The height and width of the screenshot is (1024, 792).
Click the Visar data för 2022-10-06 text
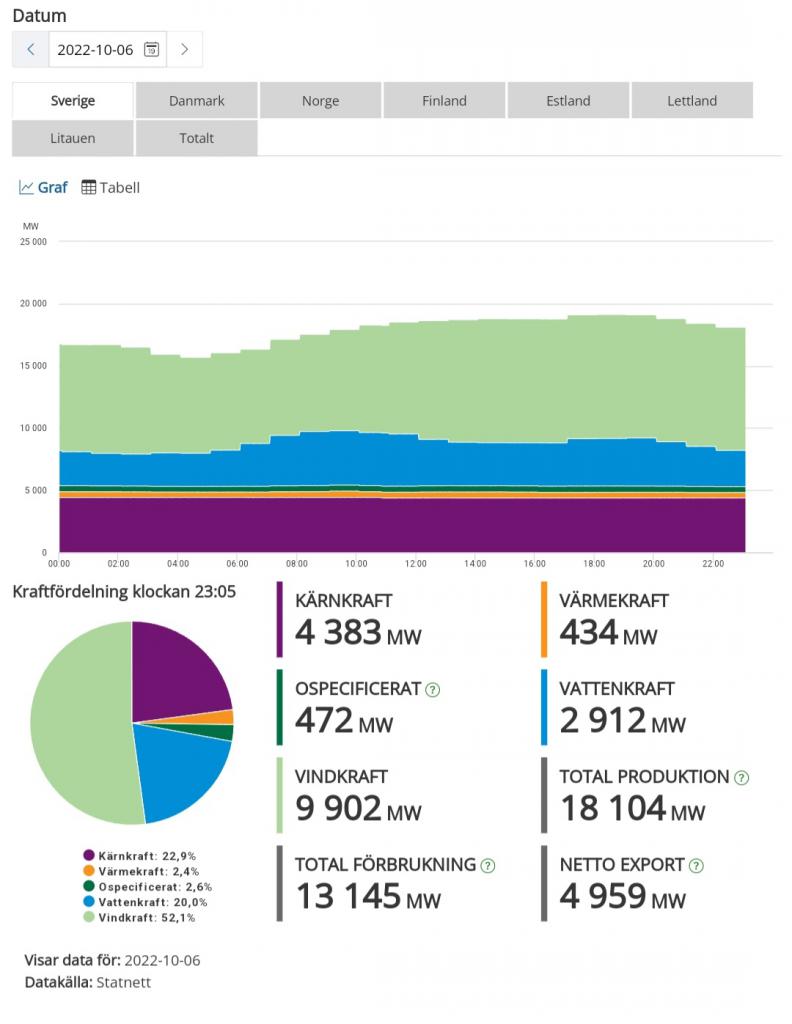point(112,961)
